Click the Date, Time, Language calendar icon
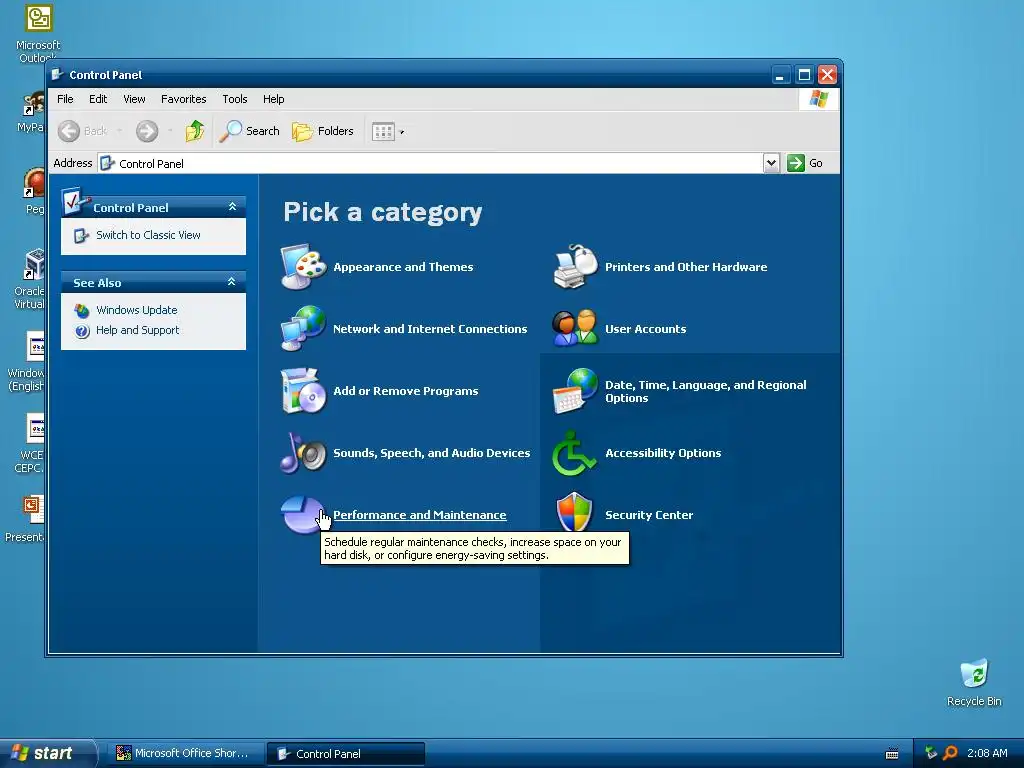 pos(575,391)
